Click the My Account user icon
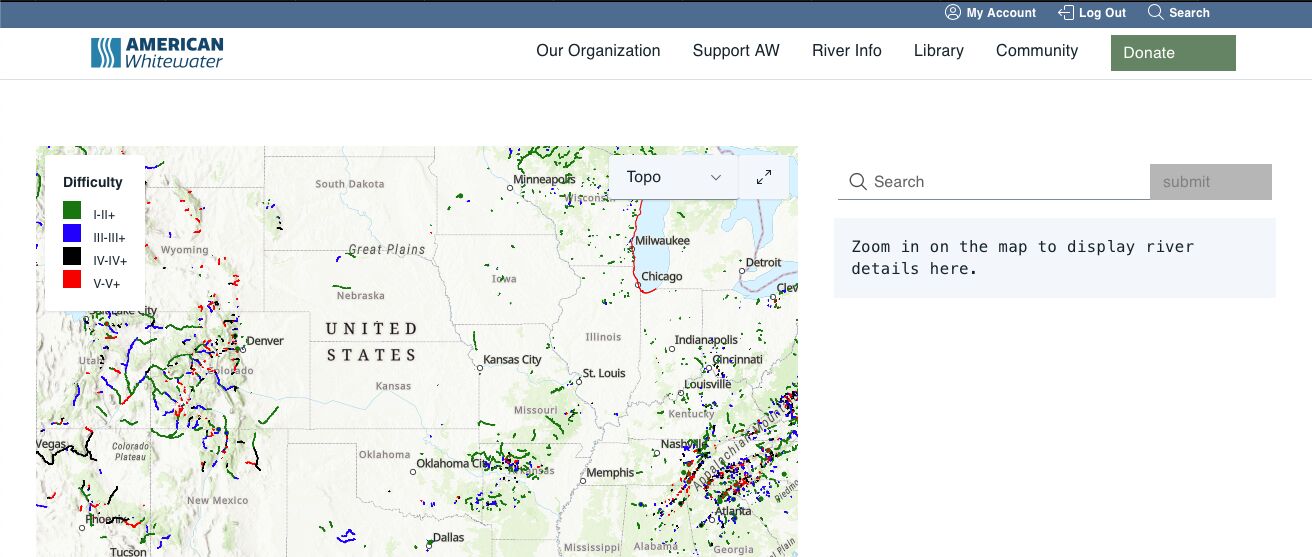Screen dimensions: 1312x557 952,13
